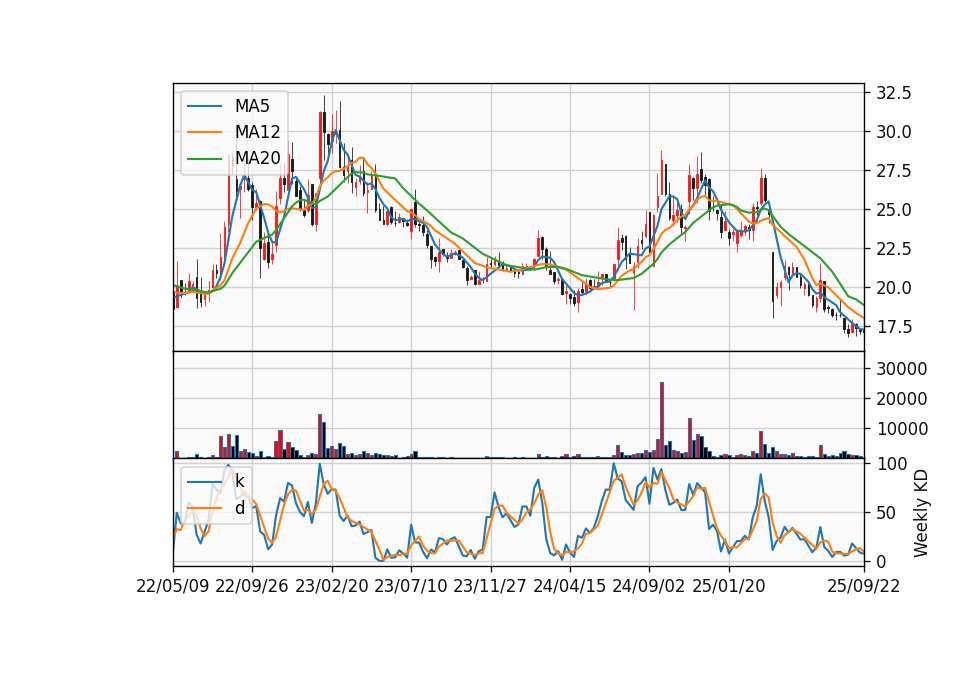The image size is (960, 690).
Task: Click the orange MA12 line sample in legend
Action: [204, 132]
